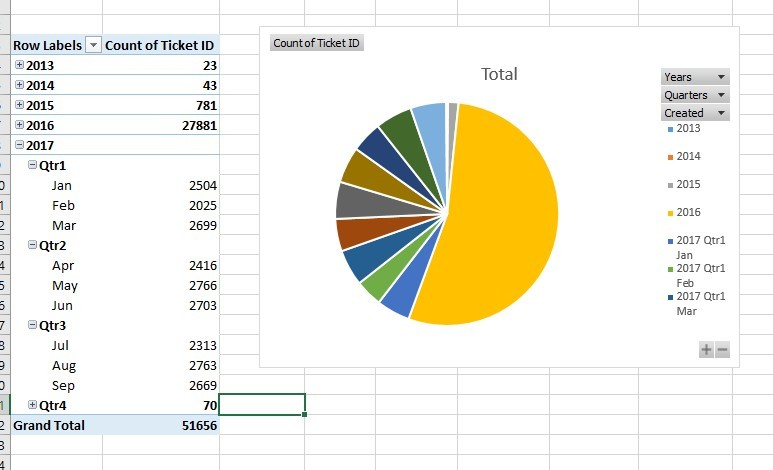Select the chart title Total
773x470 pixels.
coord(499,74)
